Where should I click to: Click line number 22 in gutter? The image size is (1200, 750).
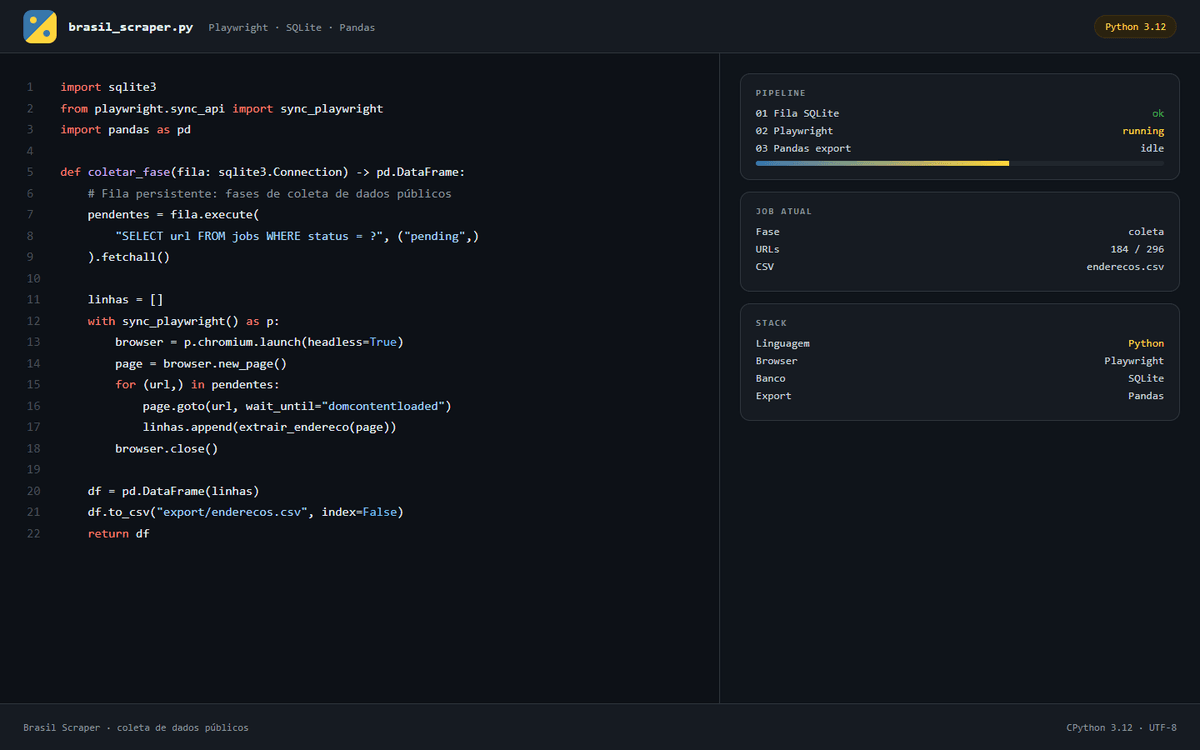tap(34, 534)
